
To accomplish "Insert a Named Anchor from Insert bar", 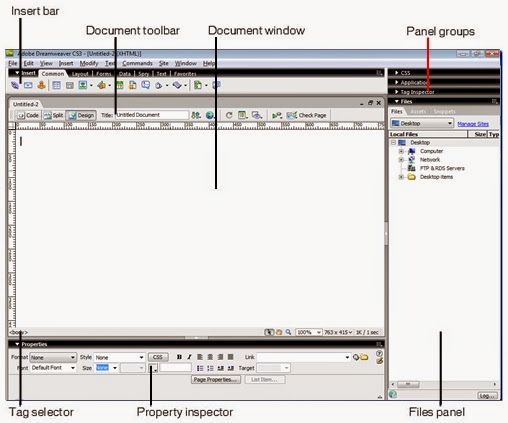I will coord(41,85).
